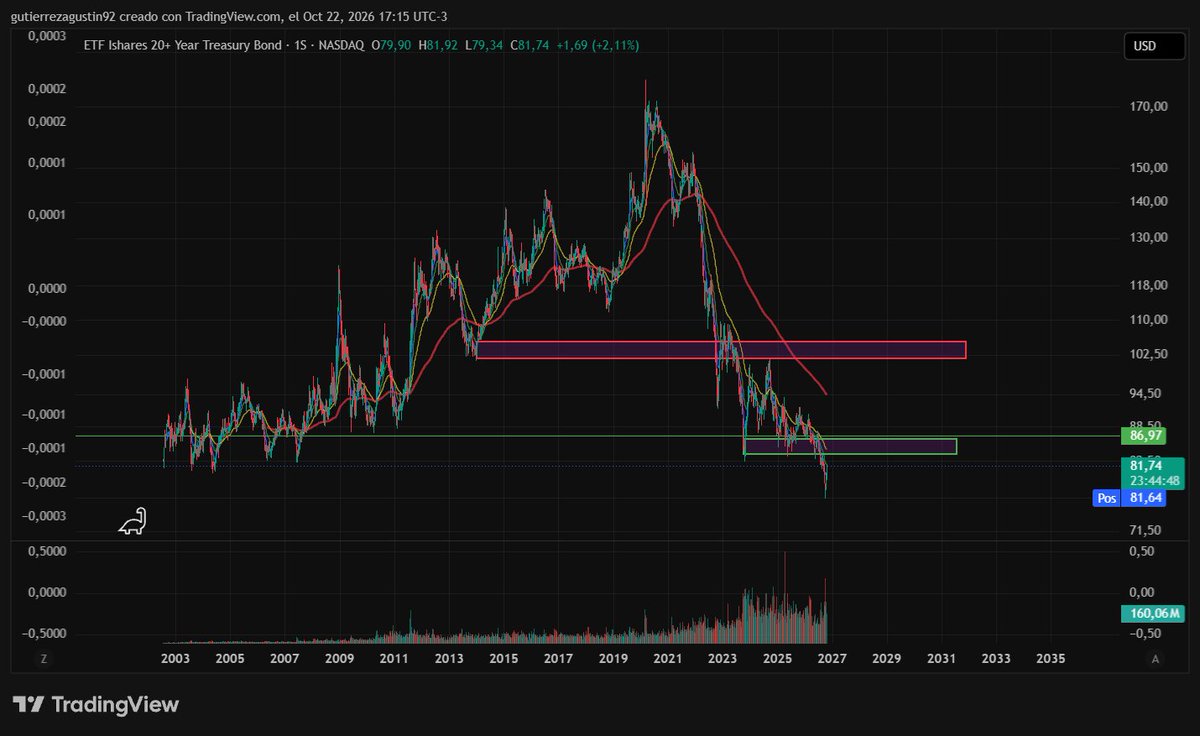Click the Z timezone button

[43, 659]
